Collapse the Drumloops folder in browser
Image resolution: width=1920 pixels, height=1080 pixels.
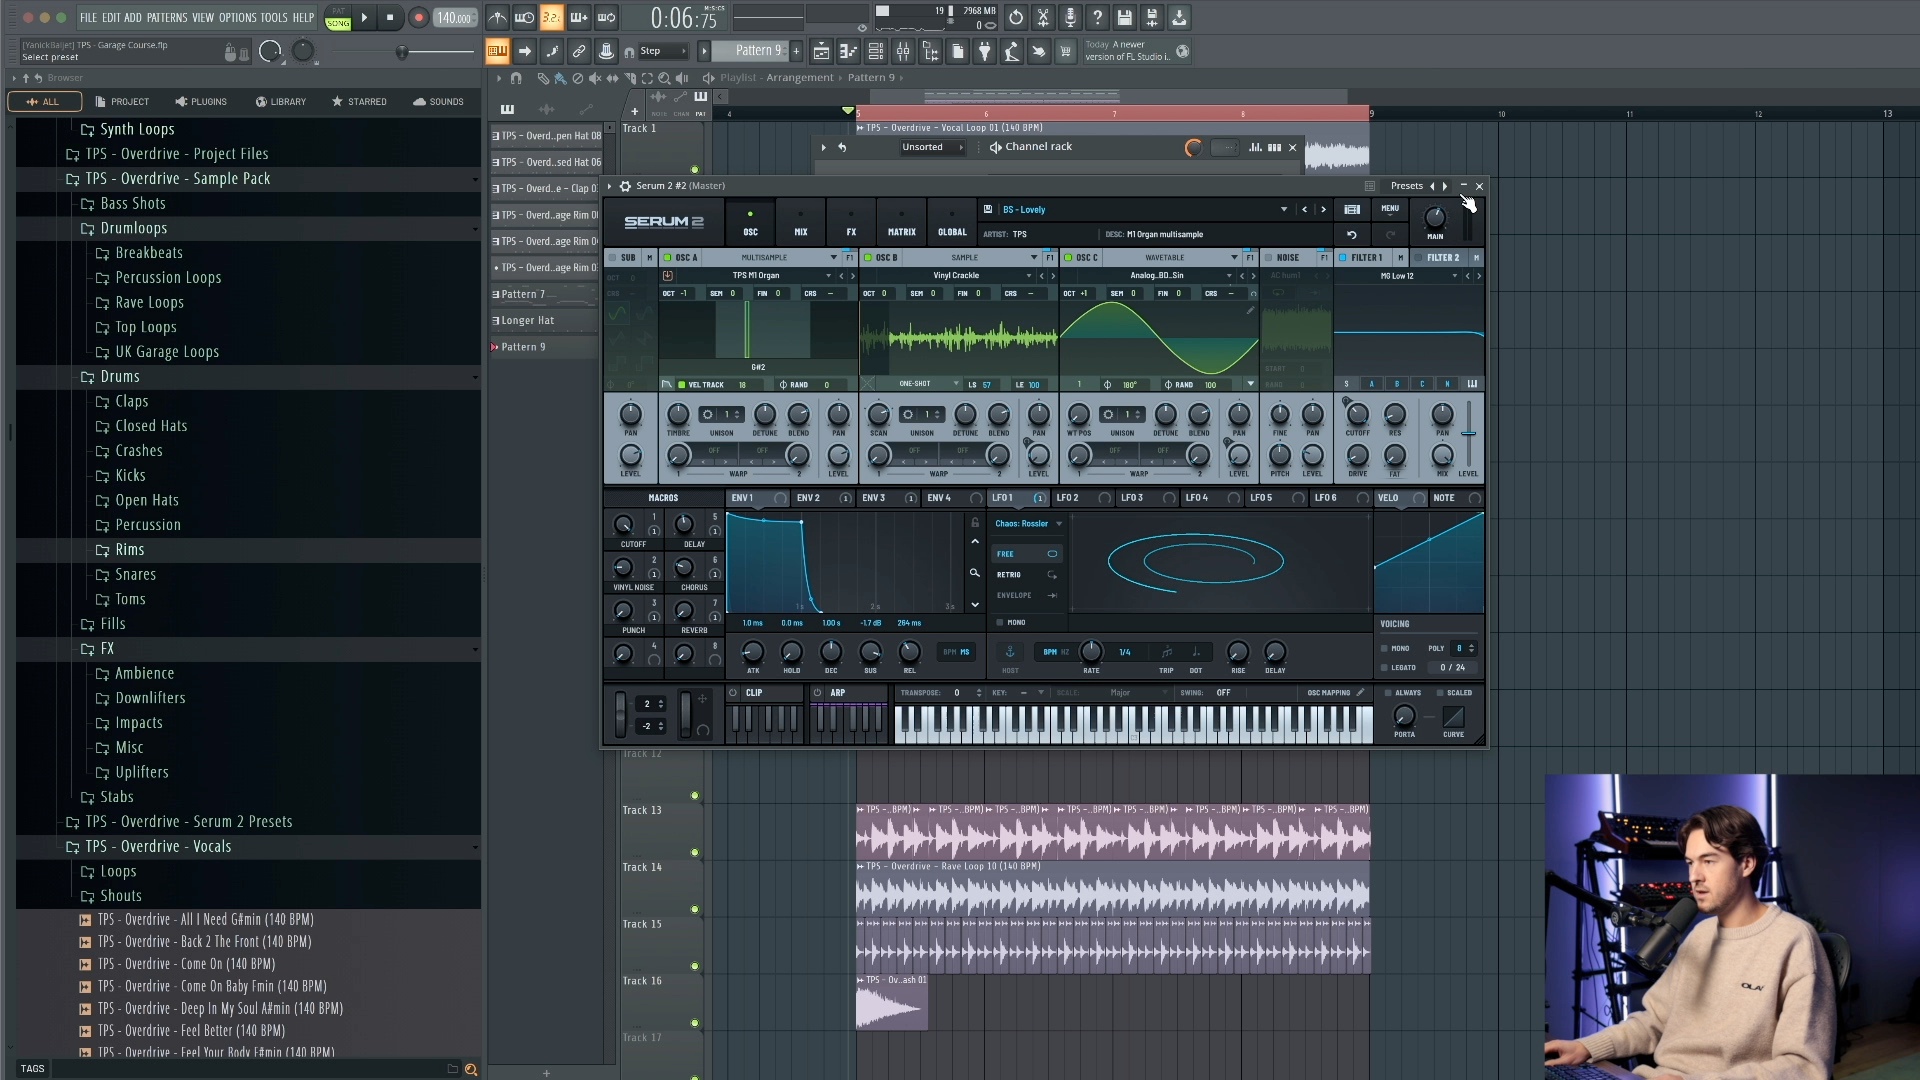point(133,228)
